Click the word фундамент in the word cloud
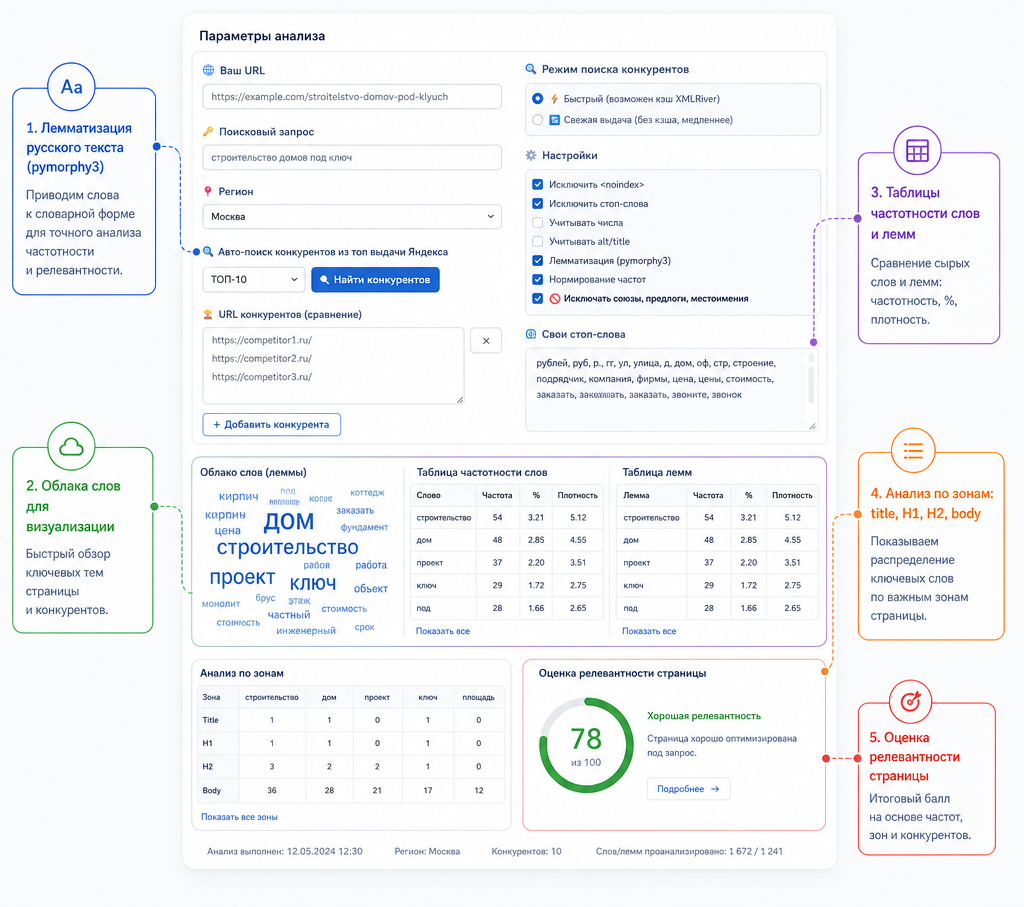The image size is (1024, 907). [x=364, y=527]
